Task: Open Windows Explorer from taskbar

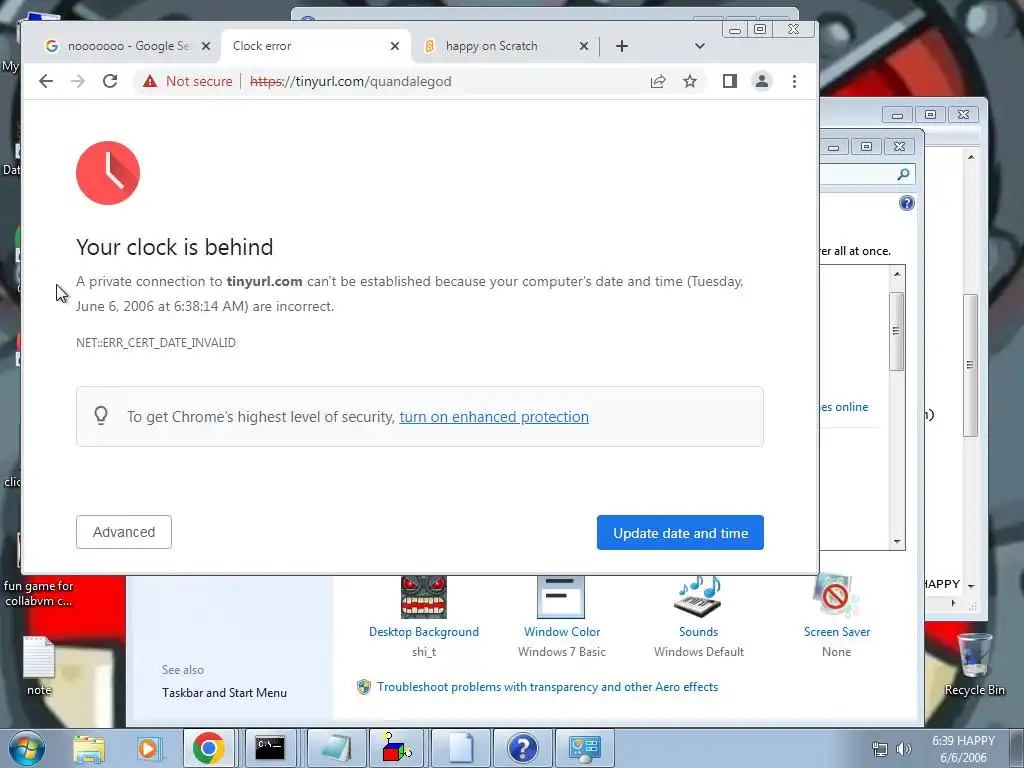Action: [89, 748]
